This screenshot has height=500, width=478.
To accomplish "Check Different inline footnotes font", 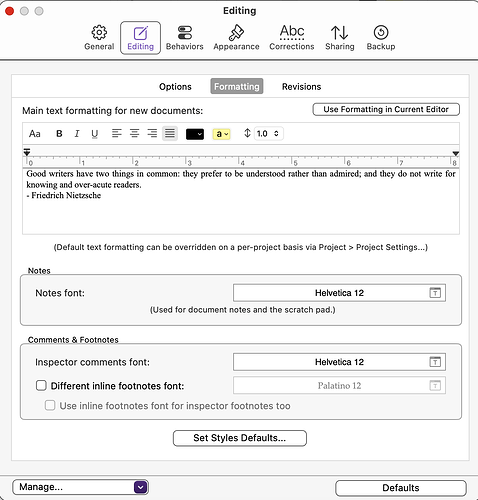I will [x=41, y=386].
